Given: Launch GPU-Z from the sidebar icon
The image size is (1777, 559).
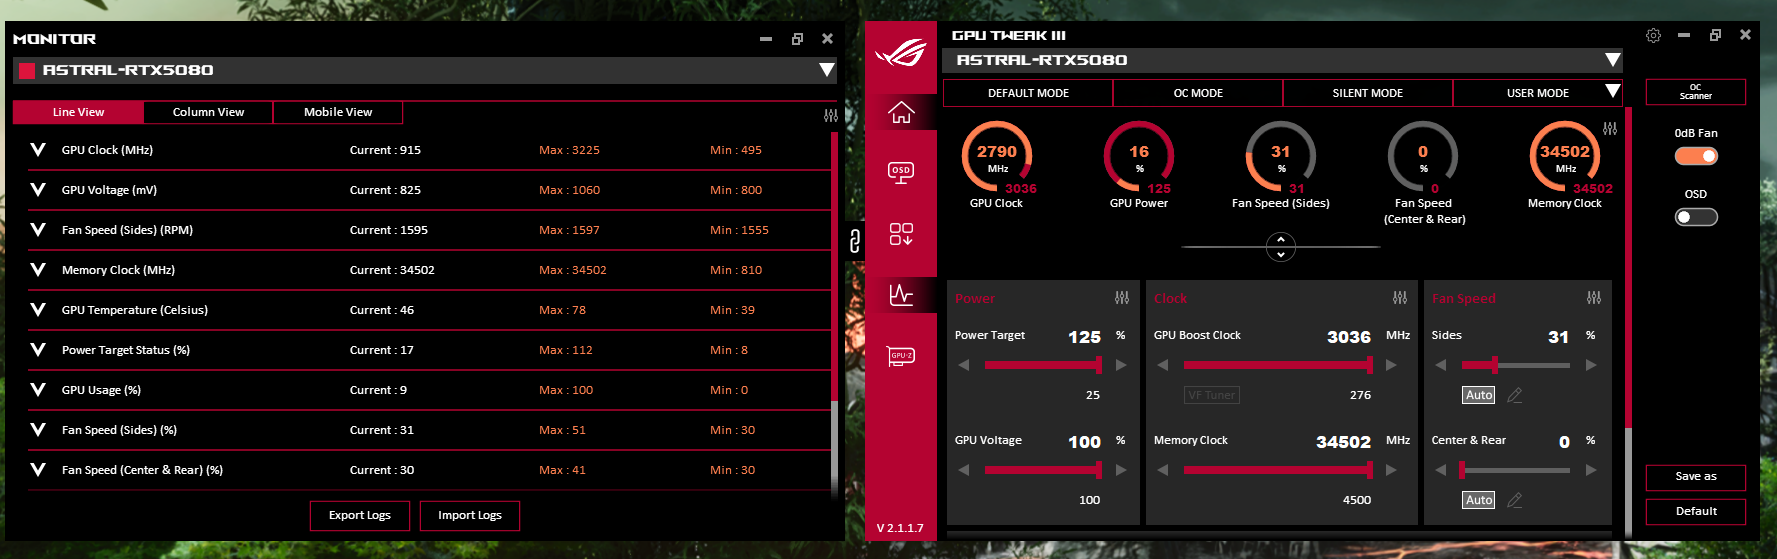Looking at the screenshot, I should [901, 356].
